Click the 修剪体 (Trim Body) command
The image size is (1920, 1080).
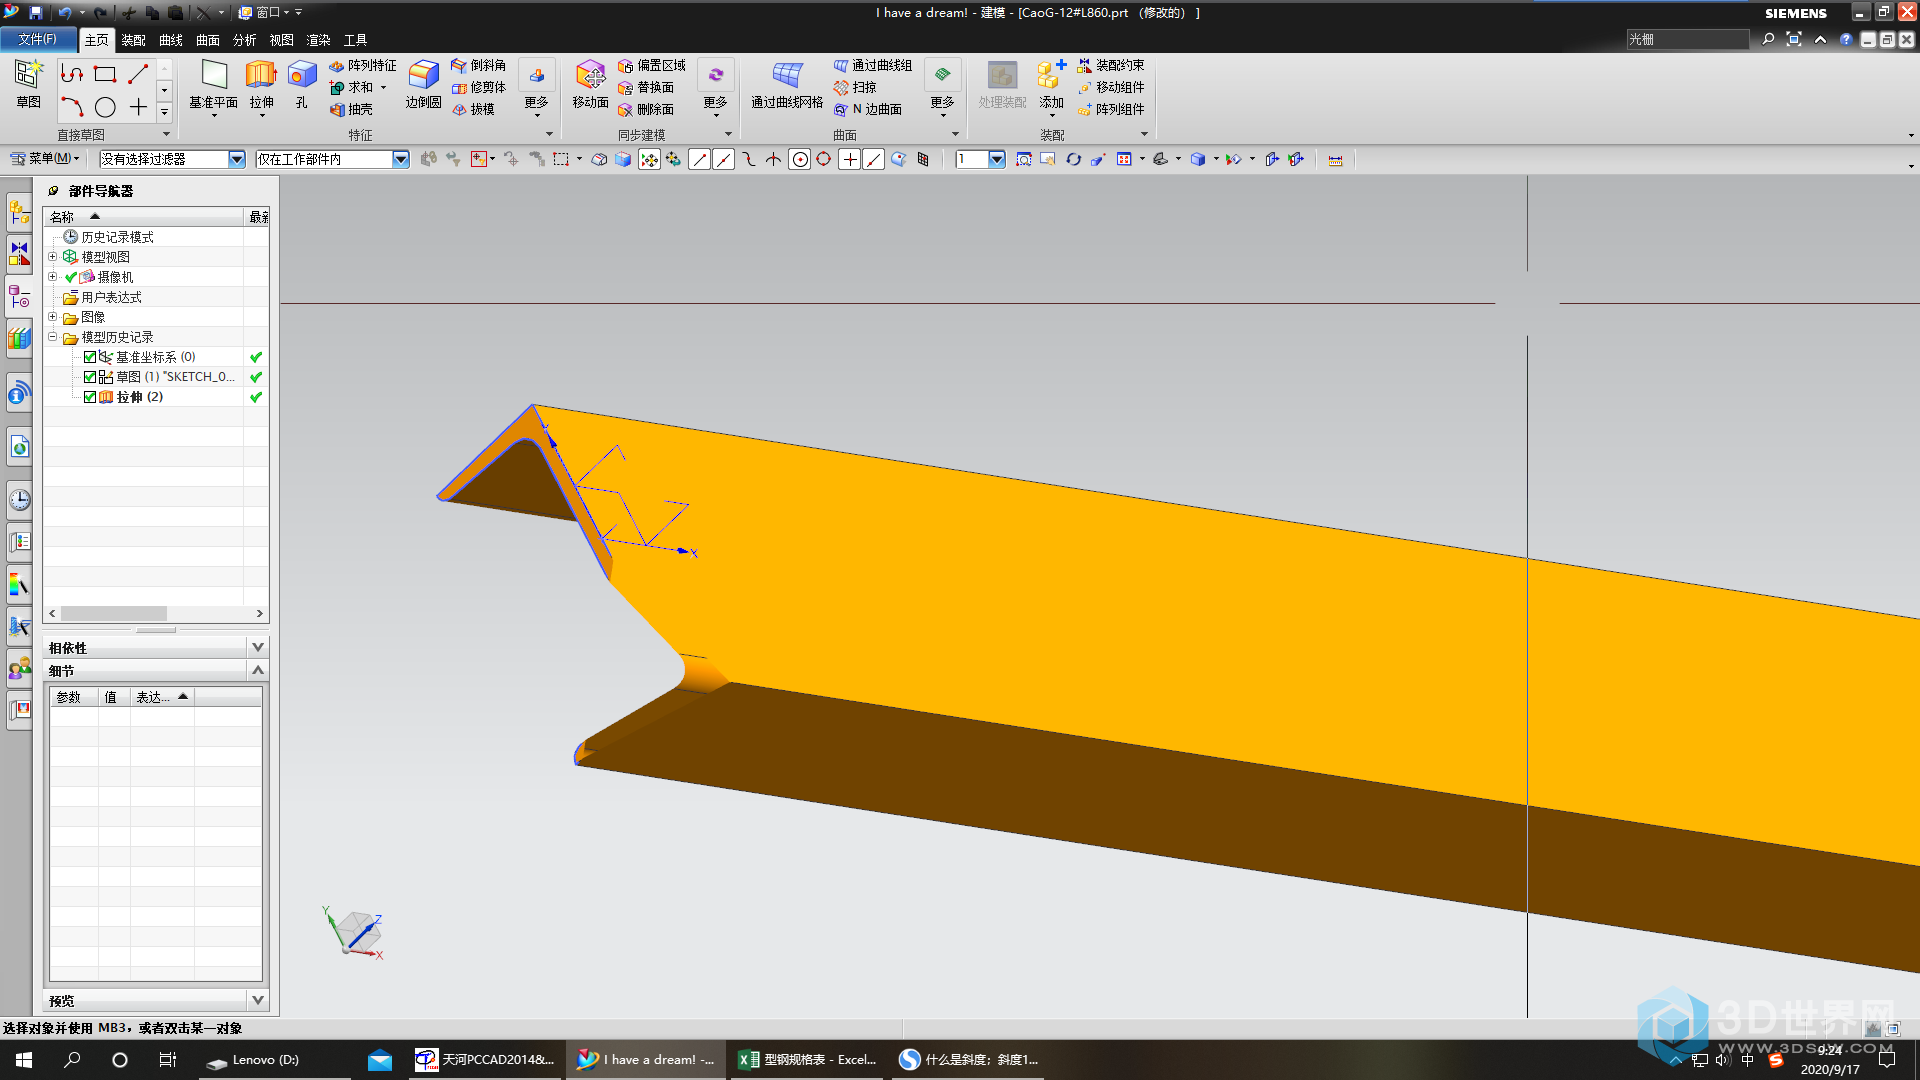click(478, 87)
